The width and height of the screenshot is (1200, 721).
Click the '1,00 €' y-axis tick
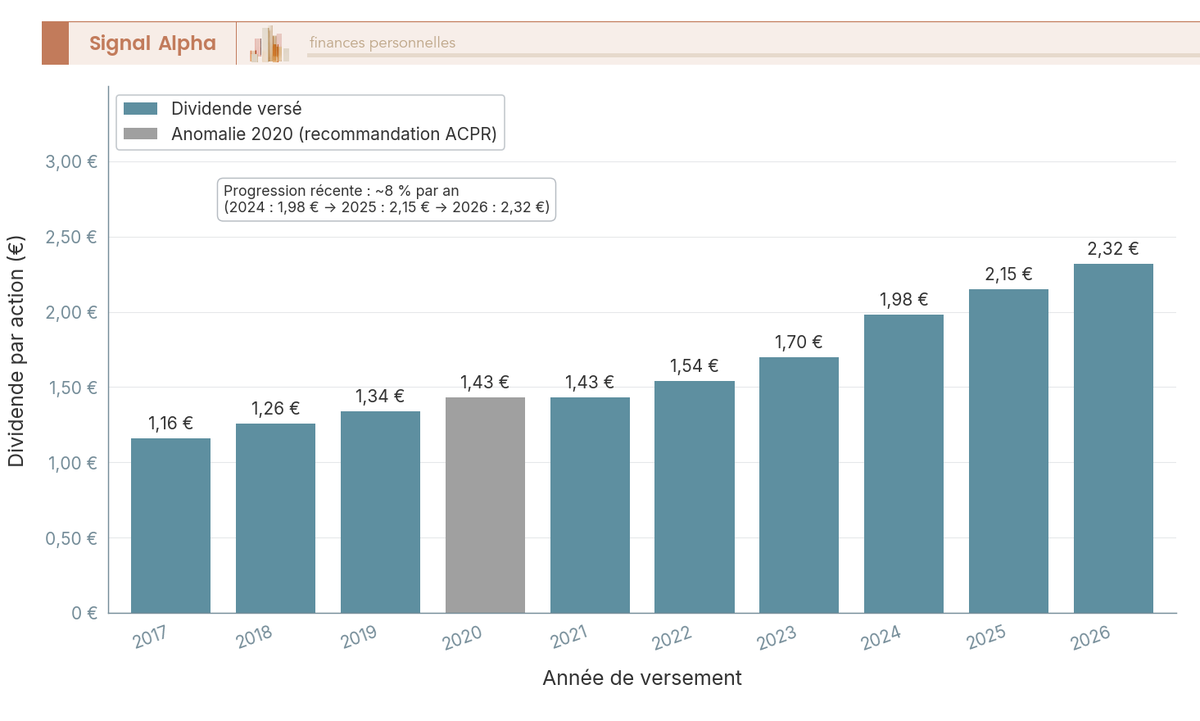click(72, 463)
